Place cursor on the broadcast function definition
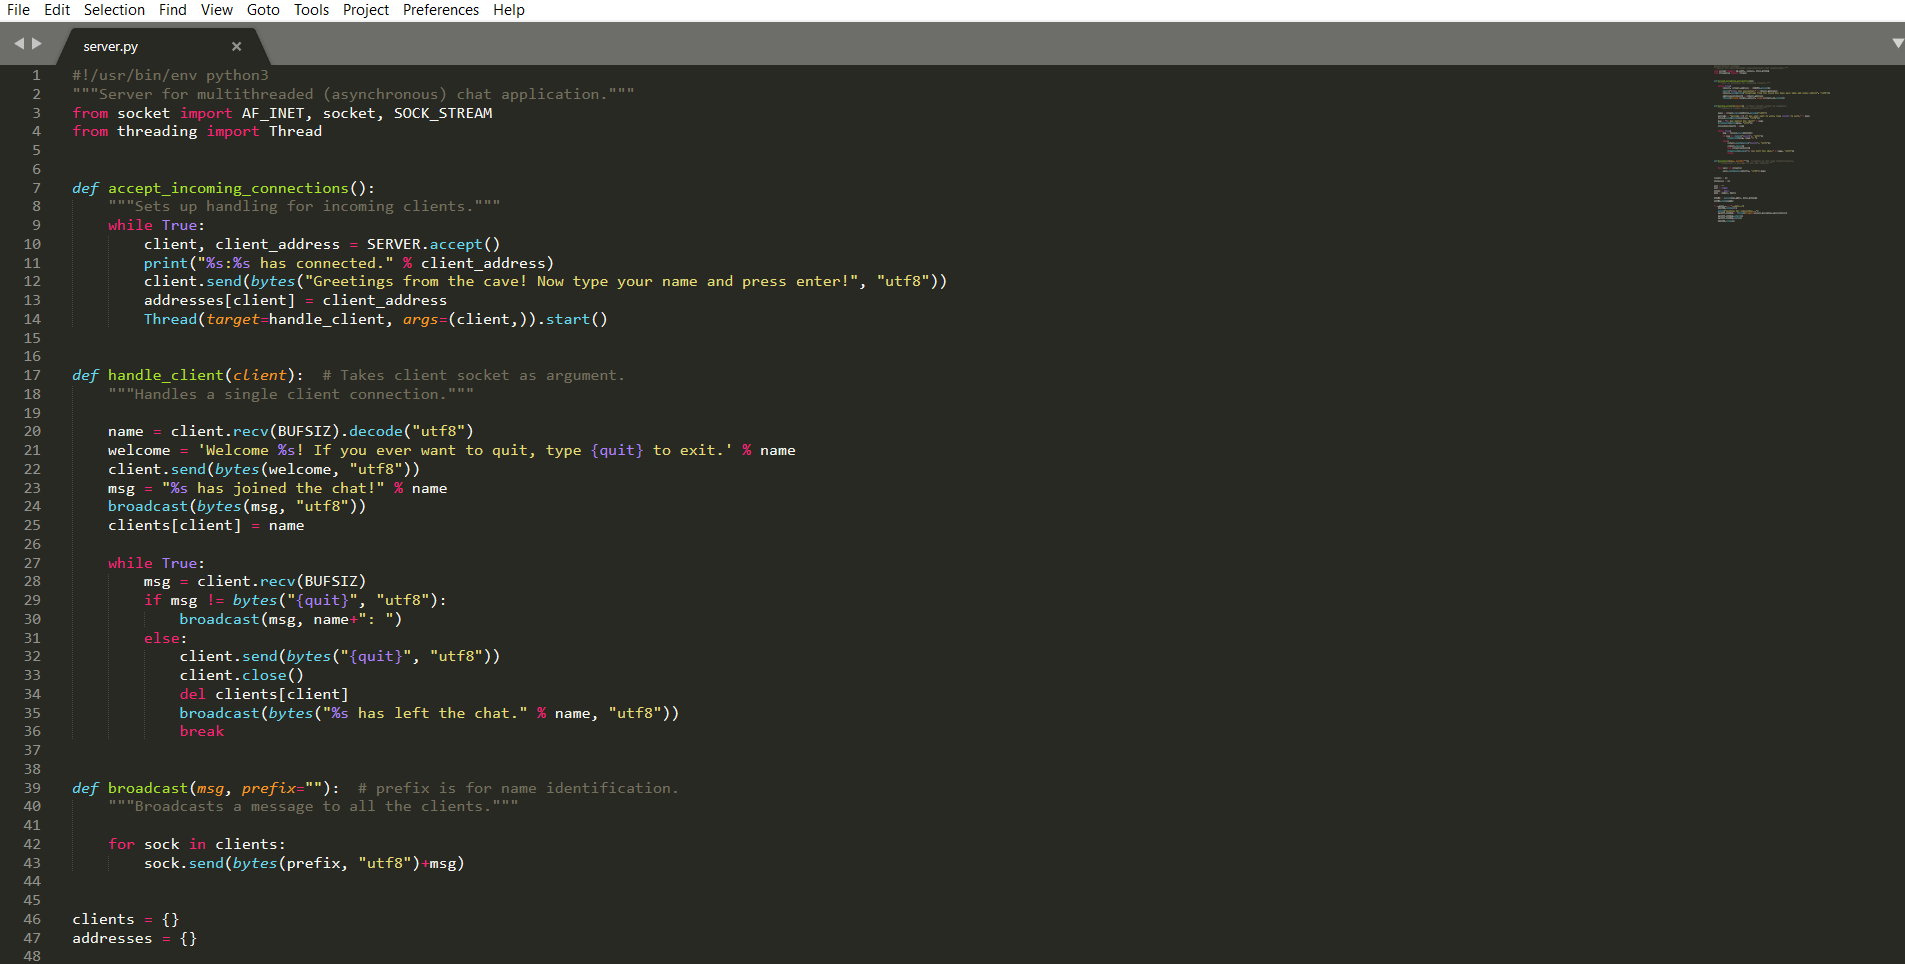This screenshot has height=964, width=1905. [147, 788]
